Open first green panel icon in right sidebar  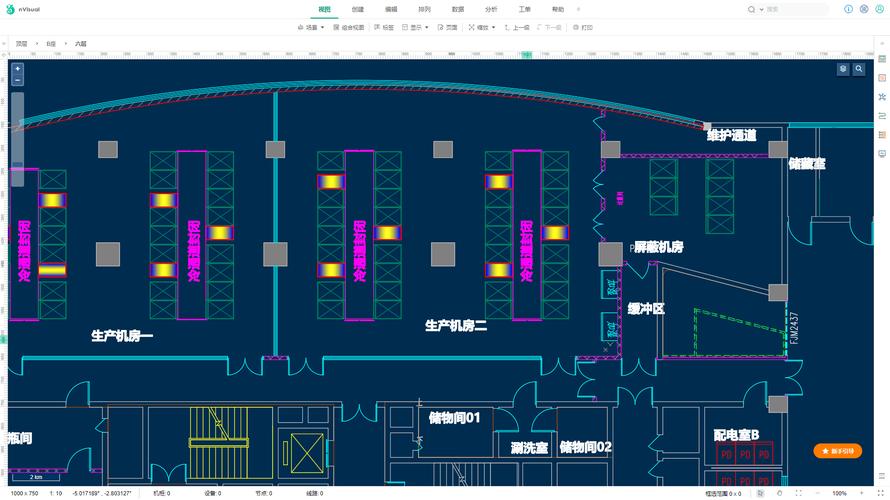881,59
